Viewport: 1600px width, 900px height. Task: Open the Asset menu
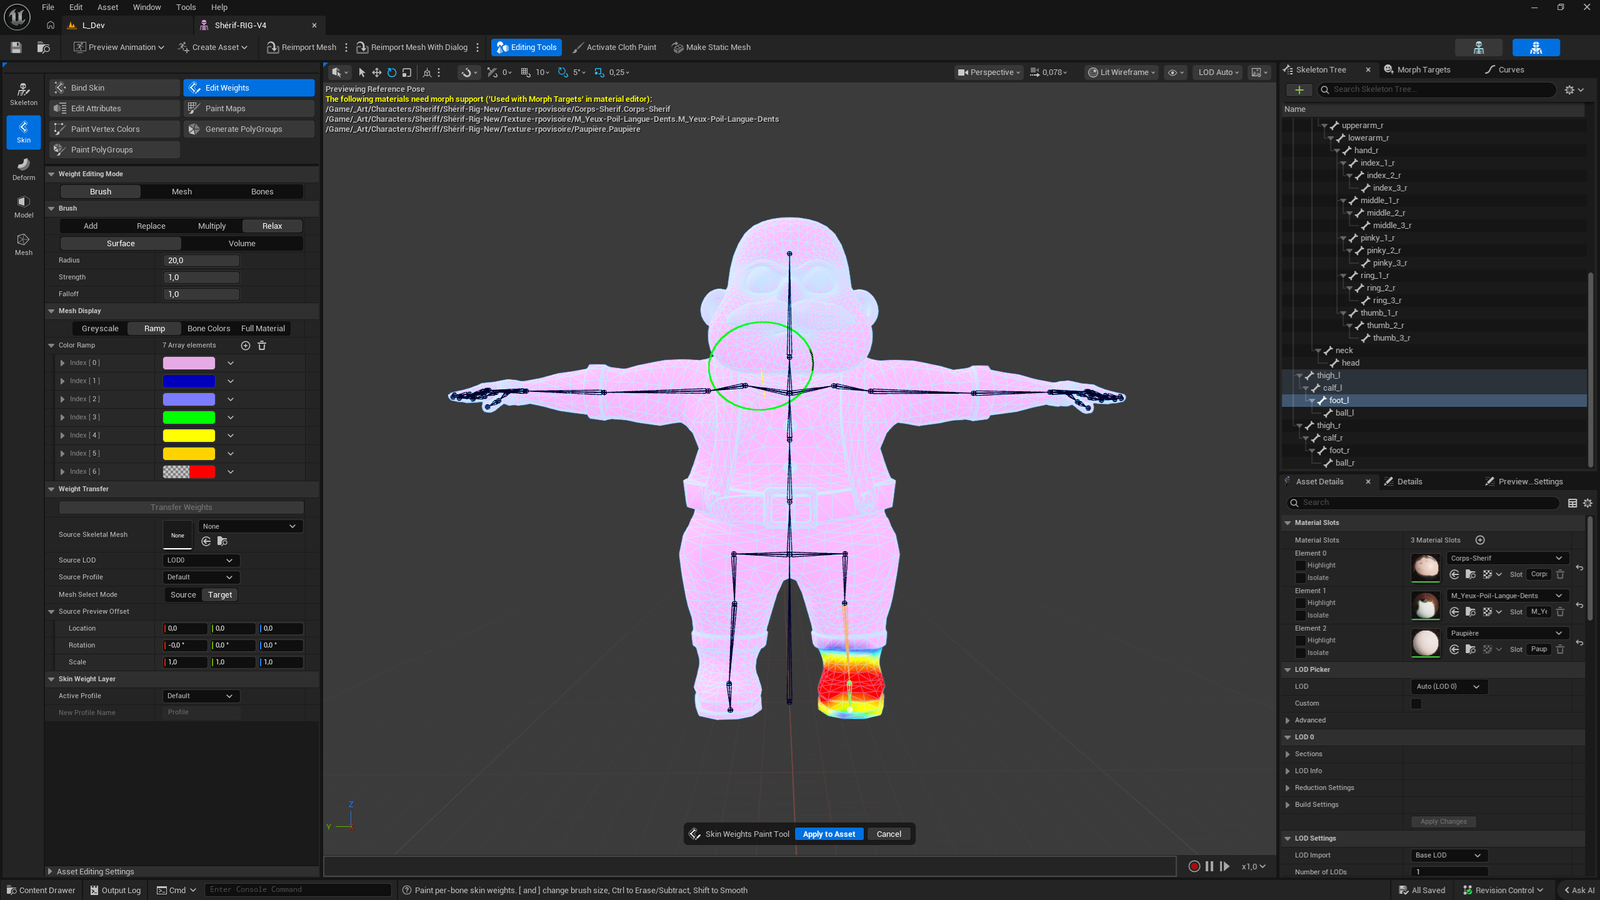coord(108,7)
